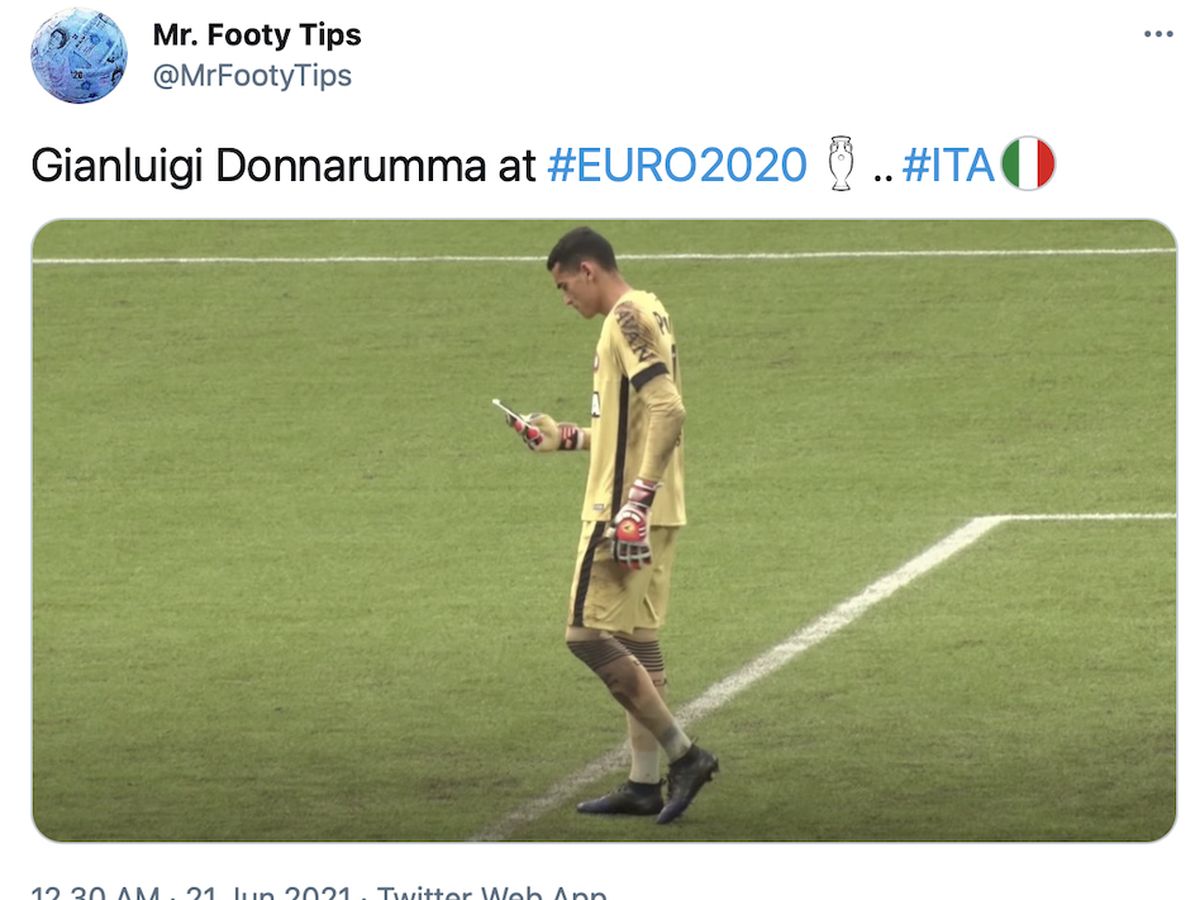Viewport: 1200px width, 900px height.
Task: Open the tweet's three-dot more options menu
Action: pos(1158,34)
